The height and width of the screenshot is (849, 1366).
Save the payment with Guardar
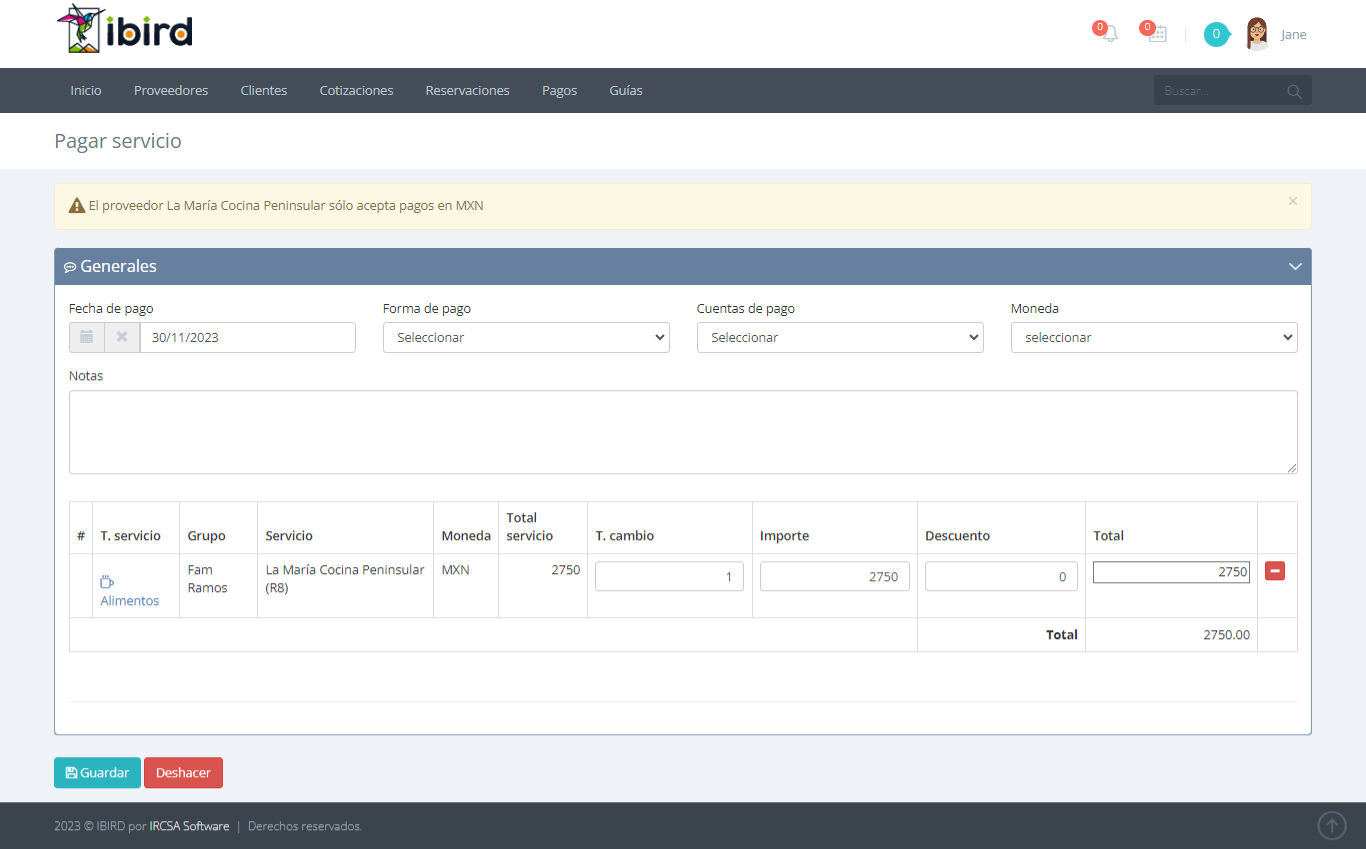click(97, 773)
